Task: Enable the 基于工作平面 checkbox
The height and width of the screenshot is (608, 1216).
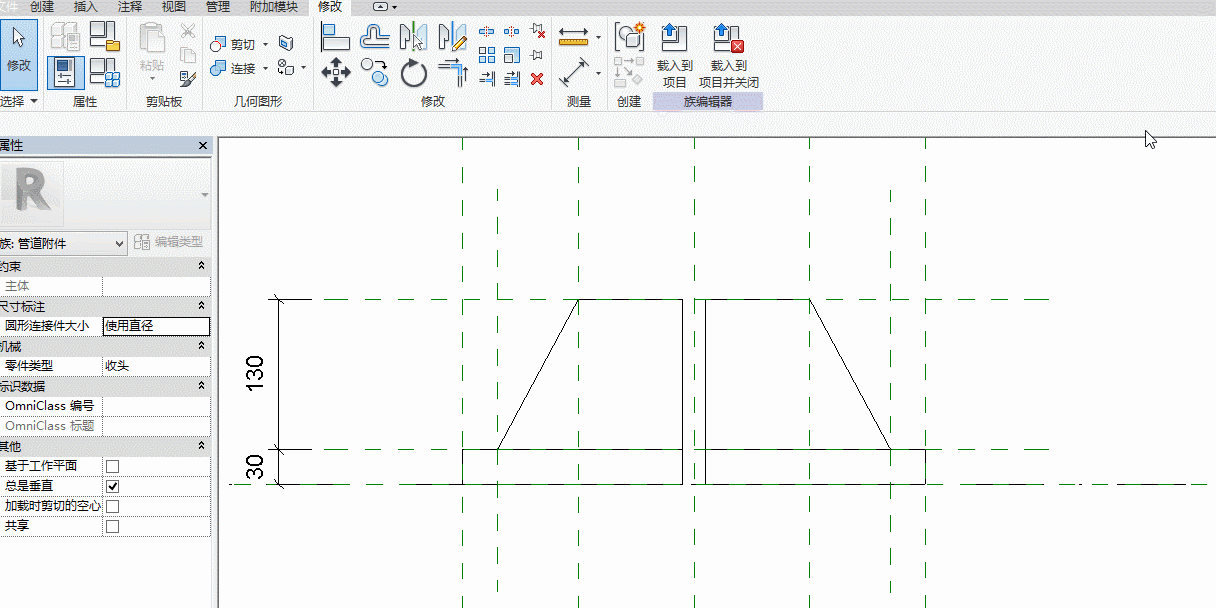Action: coord(112,466)
